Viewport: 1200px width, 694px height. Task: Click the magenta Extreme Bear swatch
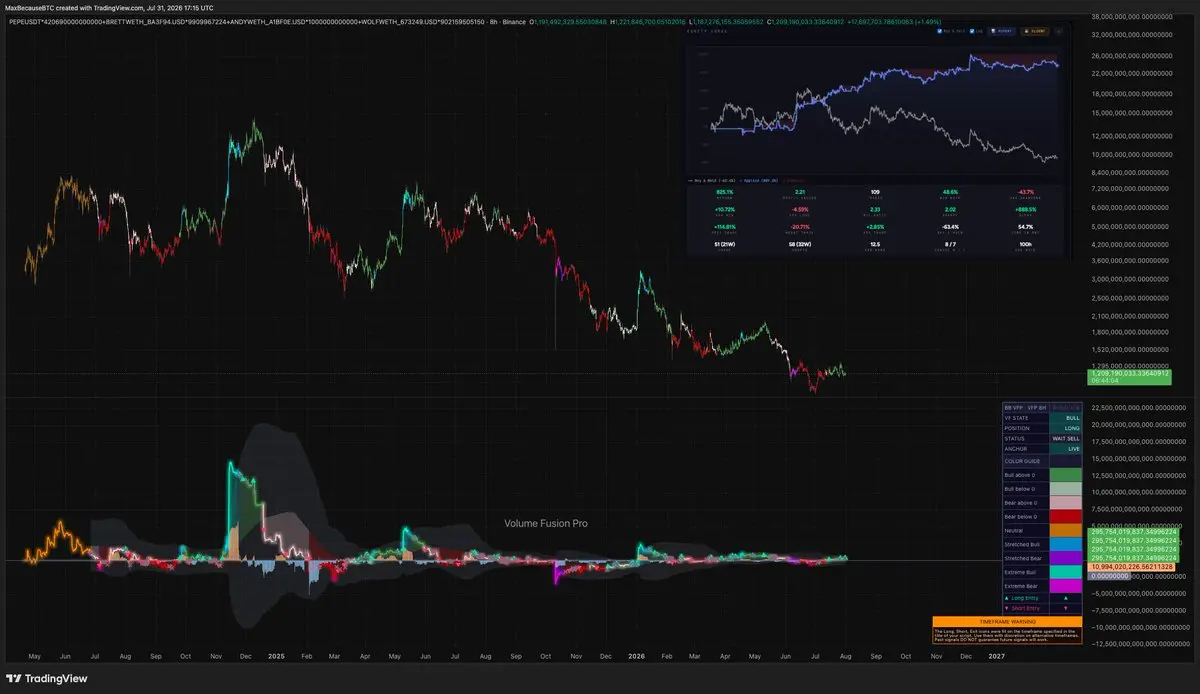click(x=1066, y=586)
